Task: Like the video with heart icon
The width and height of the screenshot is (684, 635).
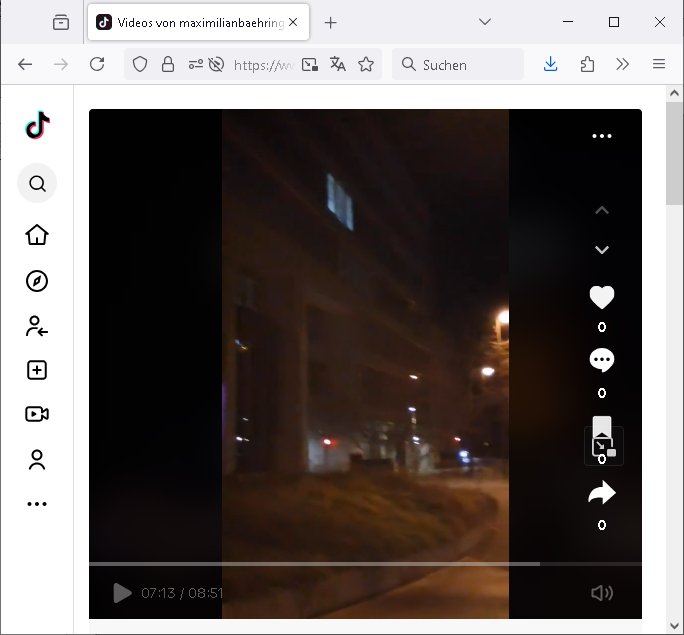Action: point(601,297)
